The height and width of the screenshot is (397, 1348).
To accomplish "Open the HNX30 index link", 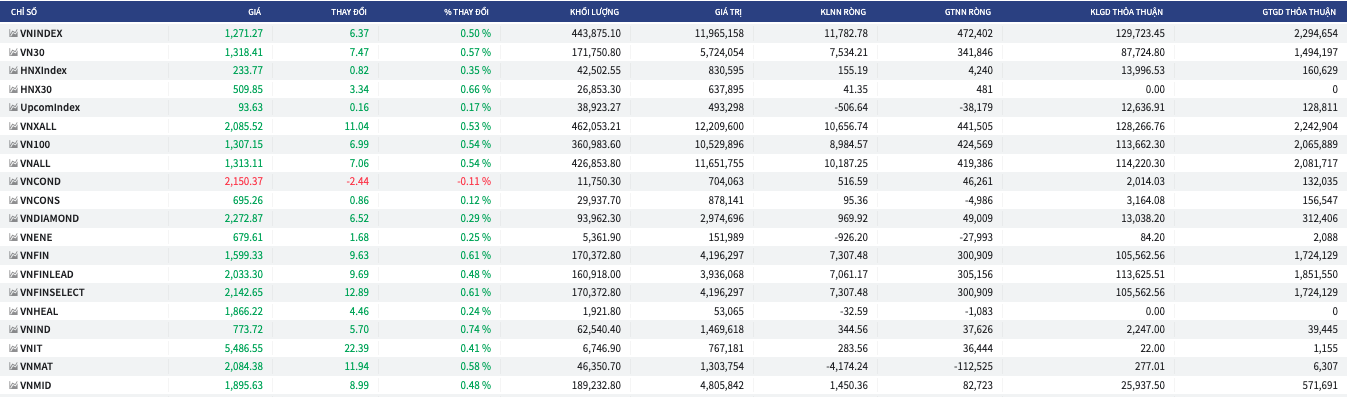I will (36, 89).
